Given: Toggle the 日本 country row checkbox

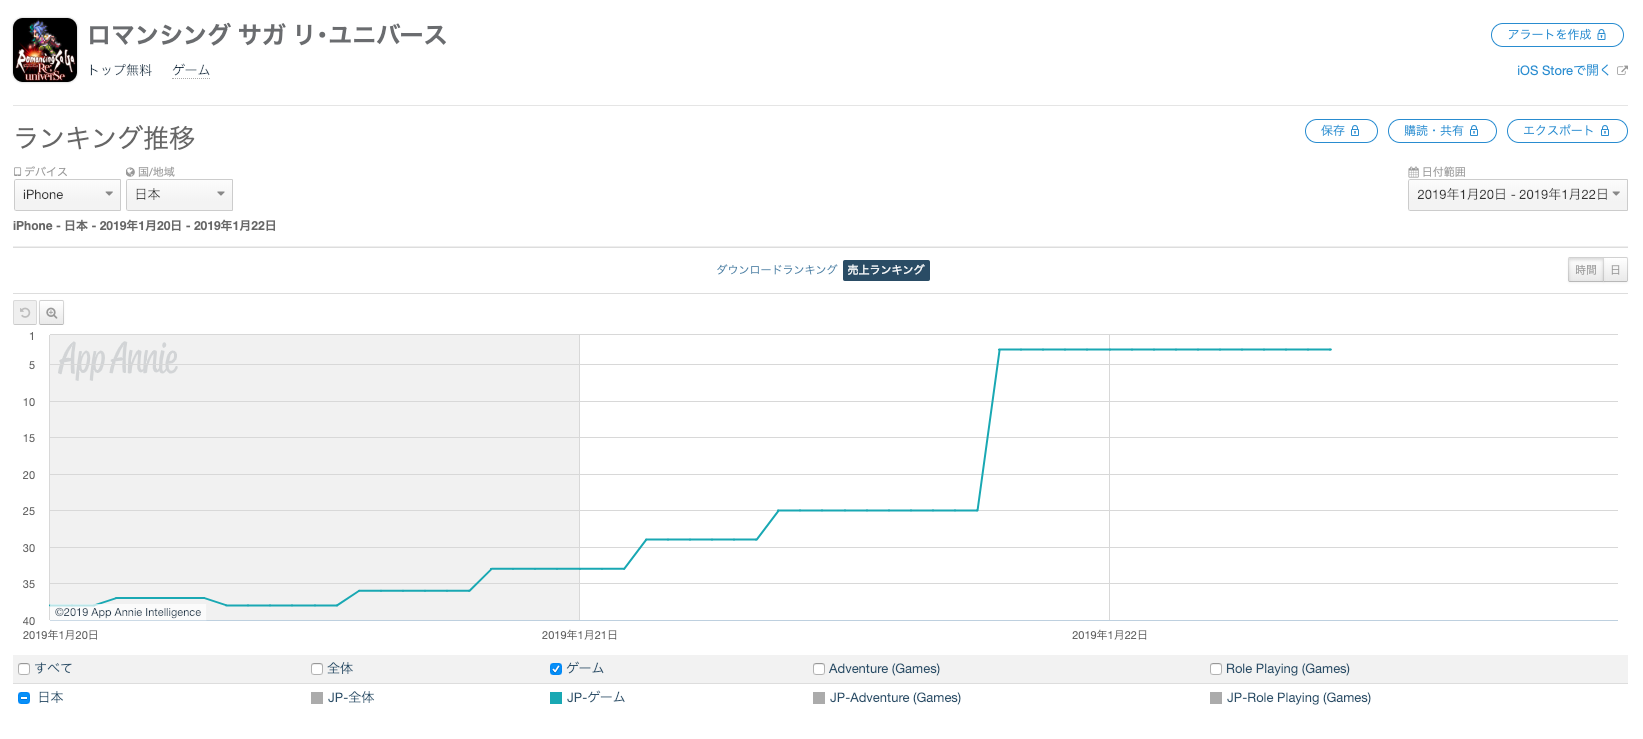Looking at the screenshot, I should tap(24, 698).
